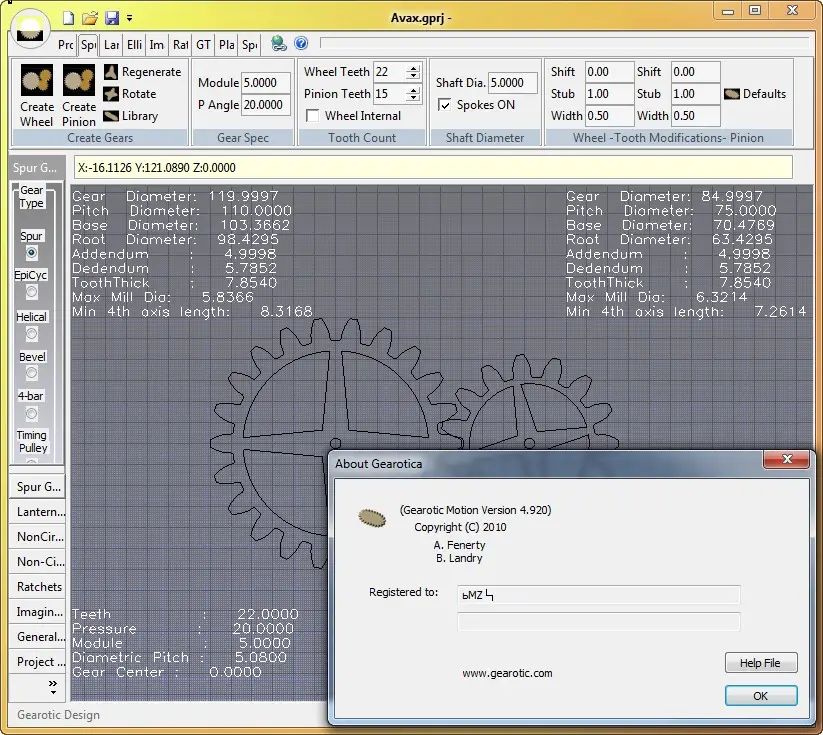Increase Wheel Teeth with up arrow
Screen dimensions: 823x735
pyautogui.click(x=414, y=67)
